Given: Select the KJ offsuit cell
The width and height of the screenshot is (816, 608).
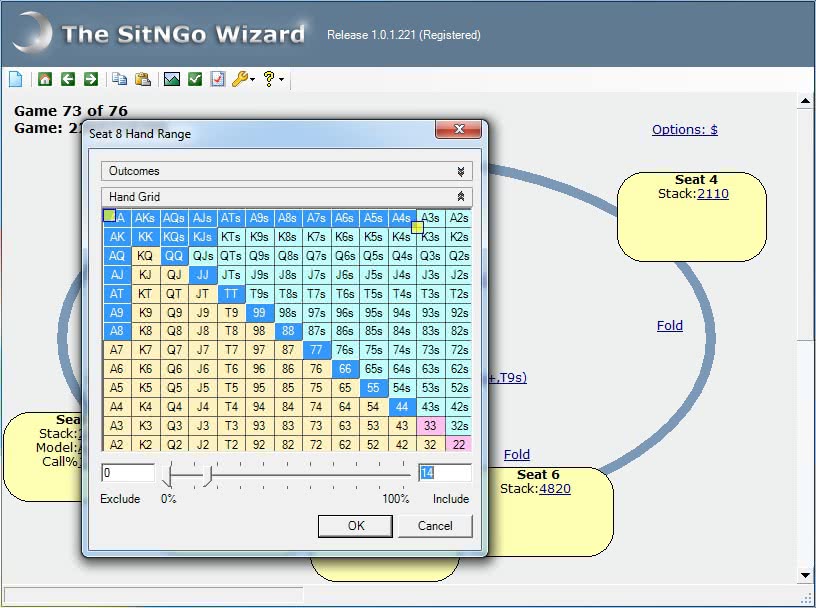Looking at the screenshot, I should pyautogui.click(x=145, y=275).
